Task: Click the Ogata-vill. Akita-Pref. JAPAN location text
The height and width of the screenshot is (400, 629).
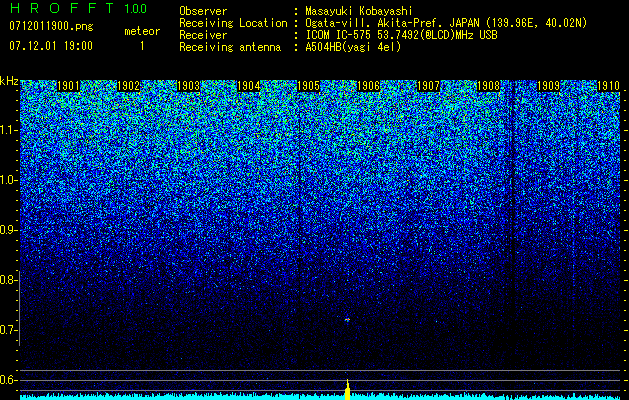Action: point(446,23)
